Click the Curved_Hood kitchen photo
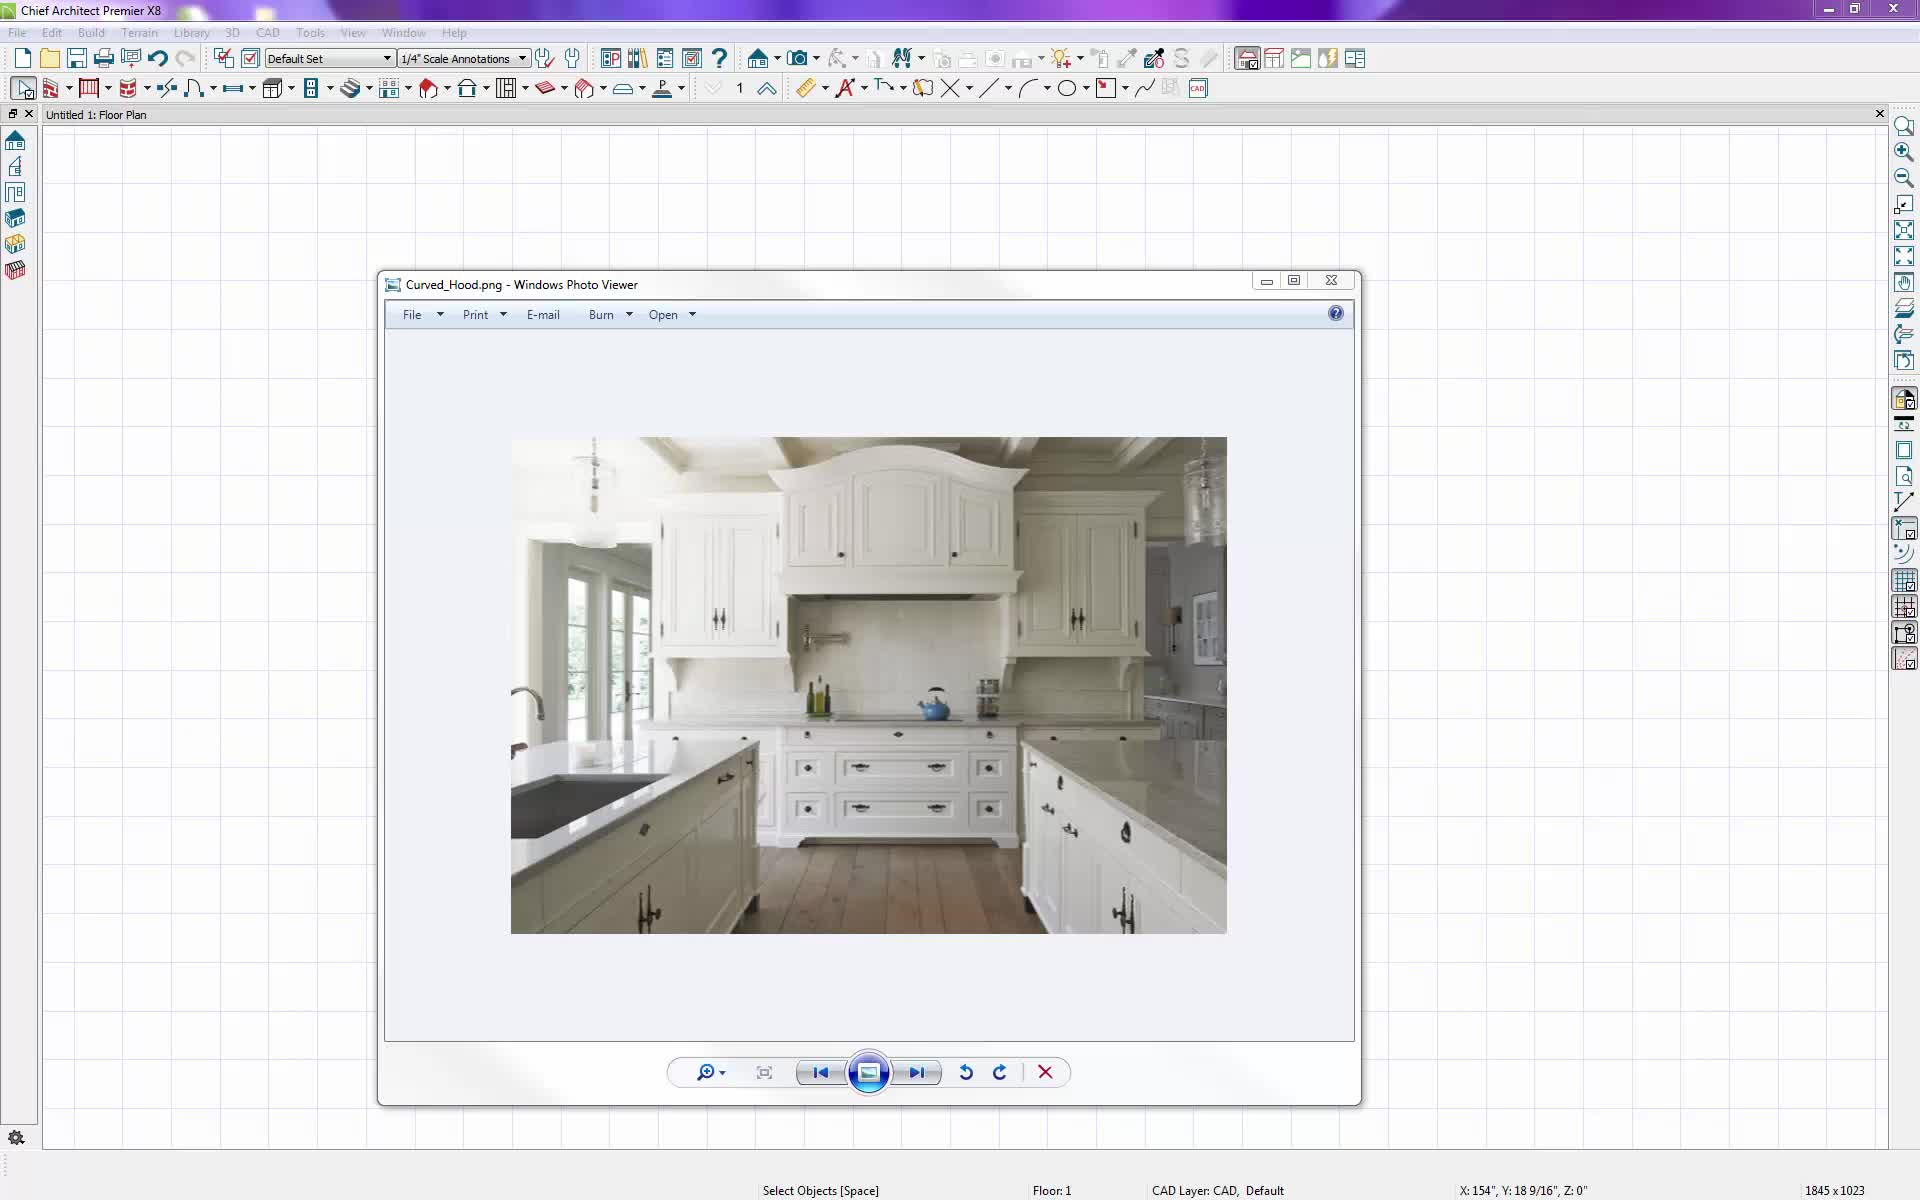Image resolution: width=1920 pixels, height=1200 pixels. point(868,685)
